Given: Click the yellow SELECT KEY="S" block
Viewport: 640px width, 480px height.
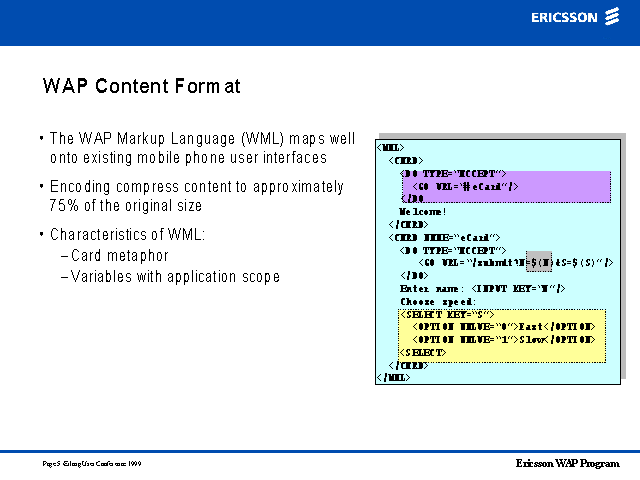Looking at the screenshot, I should click(502, 336).
